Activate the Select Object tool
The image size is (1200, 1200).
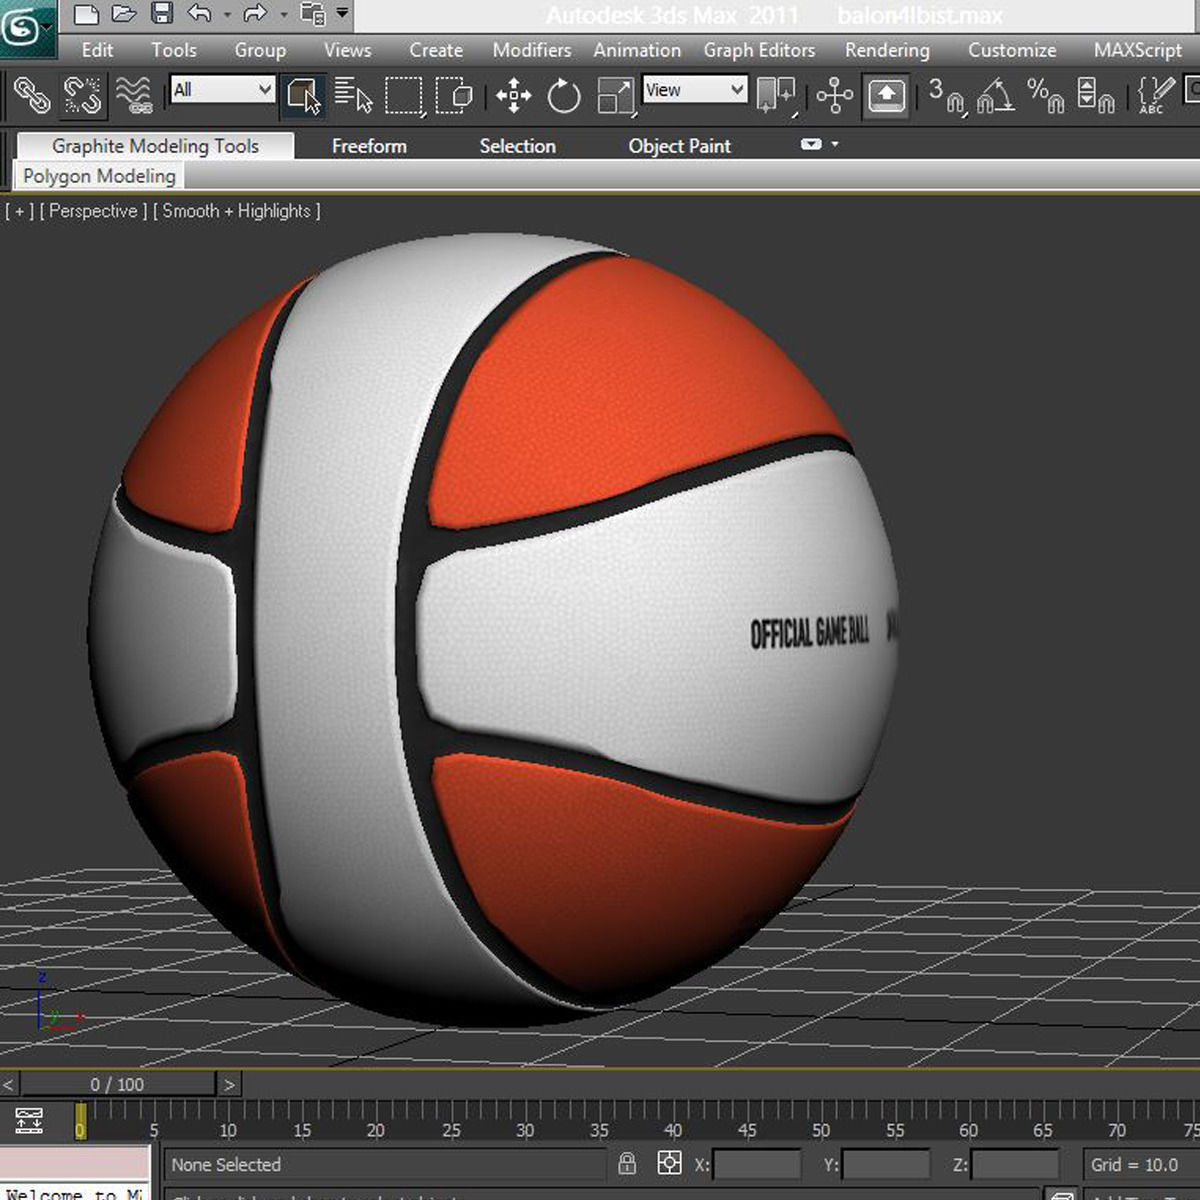coord(303,96)
